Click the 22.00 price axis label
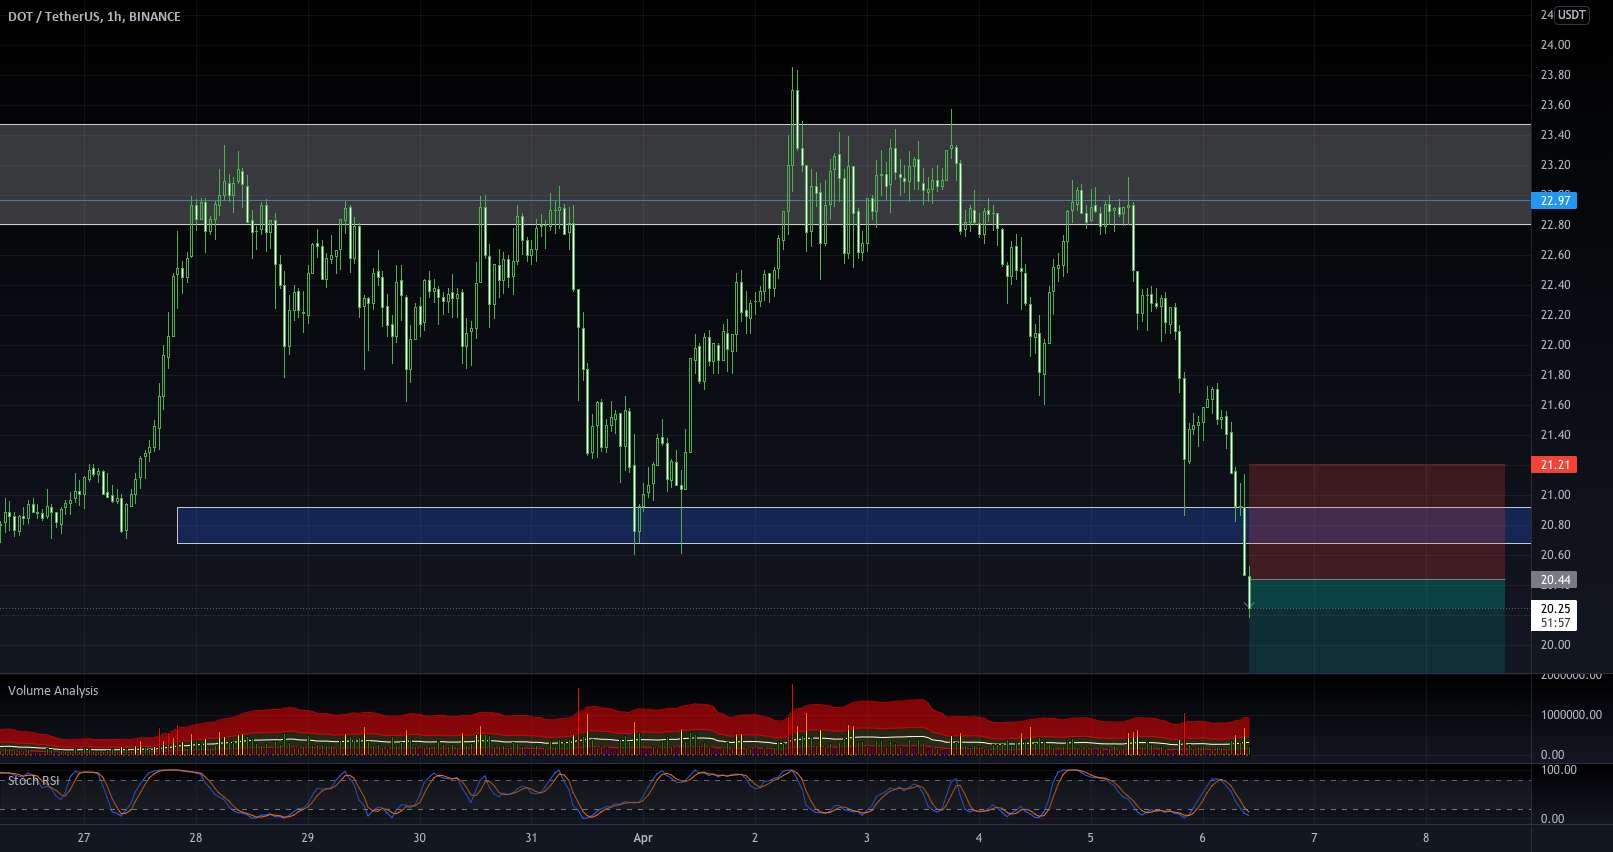The image size is (1613, 852). [1555, 345]
